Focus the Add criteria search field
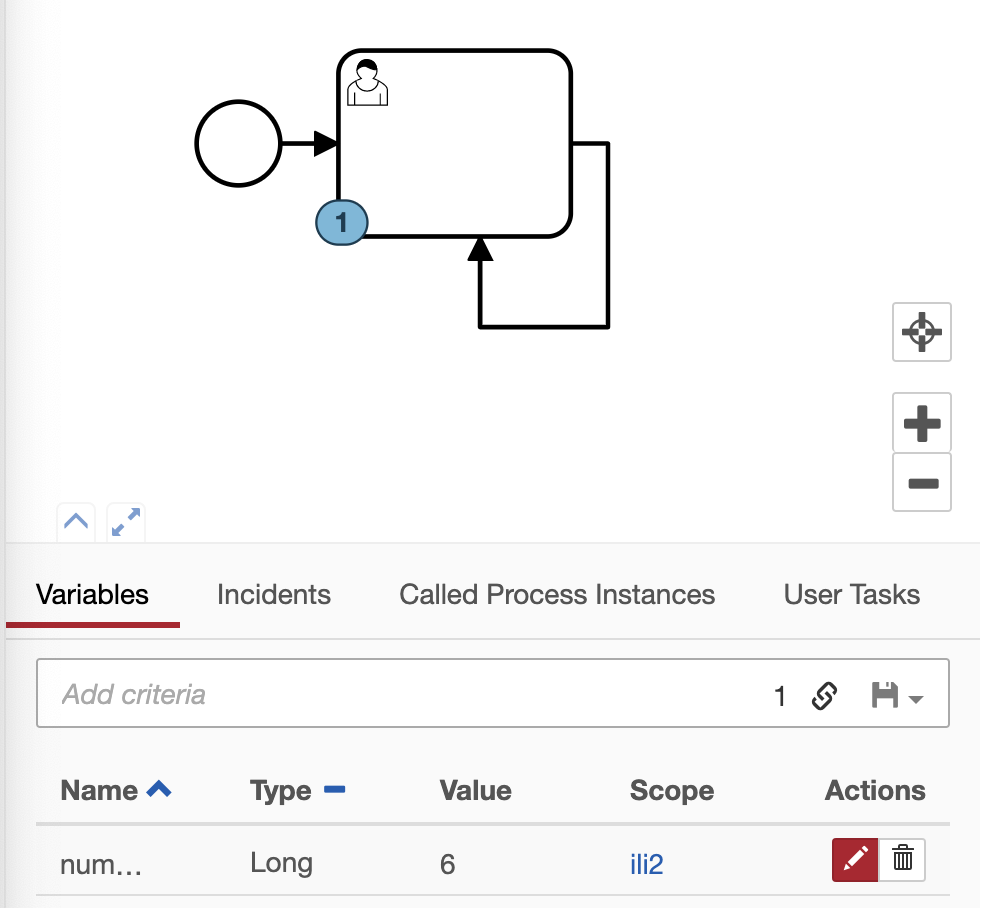Image resolution: width=982 pixels, height=908 pixels. click(400, 694)
